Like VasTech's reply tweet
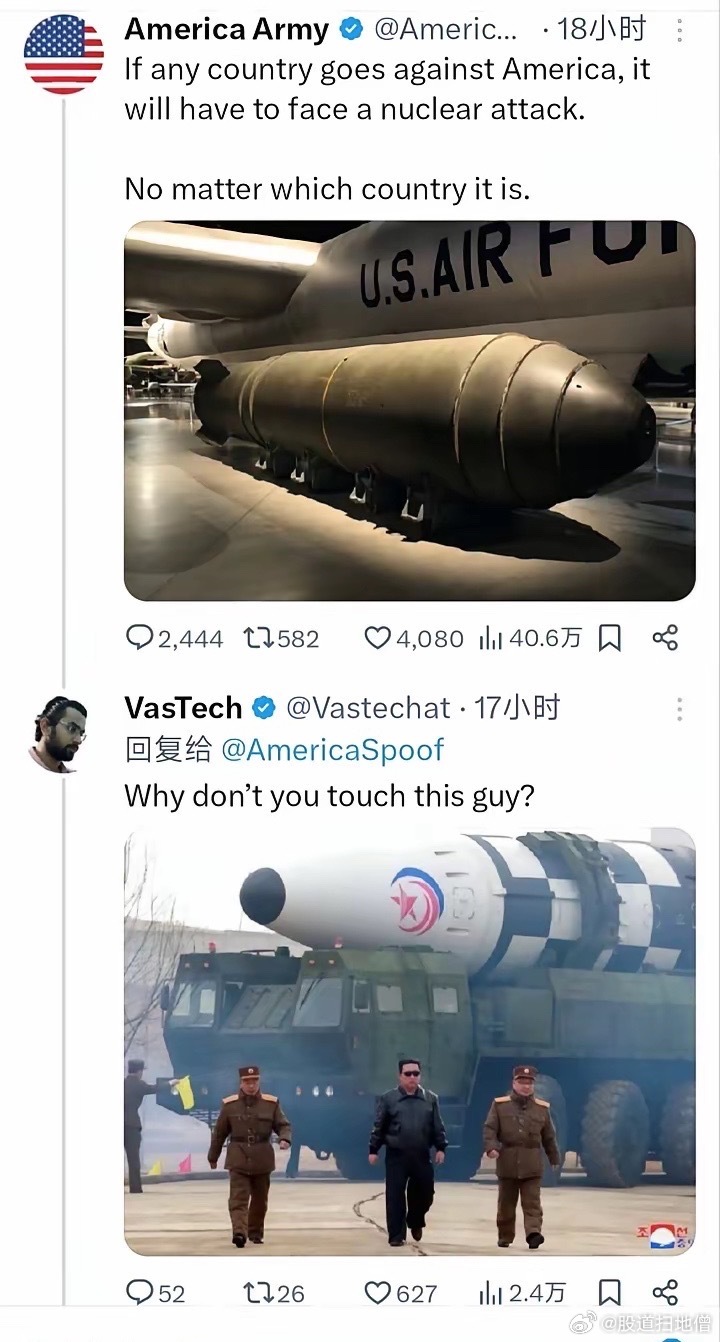The width and height of the screenshot is (720, 1342). point(377,1292)
